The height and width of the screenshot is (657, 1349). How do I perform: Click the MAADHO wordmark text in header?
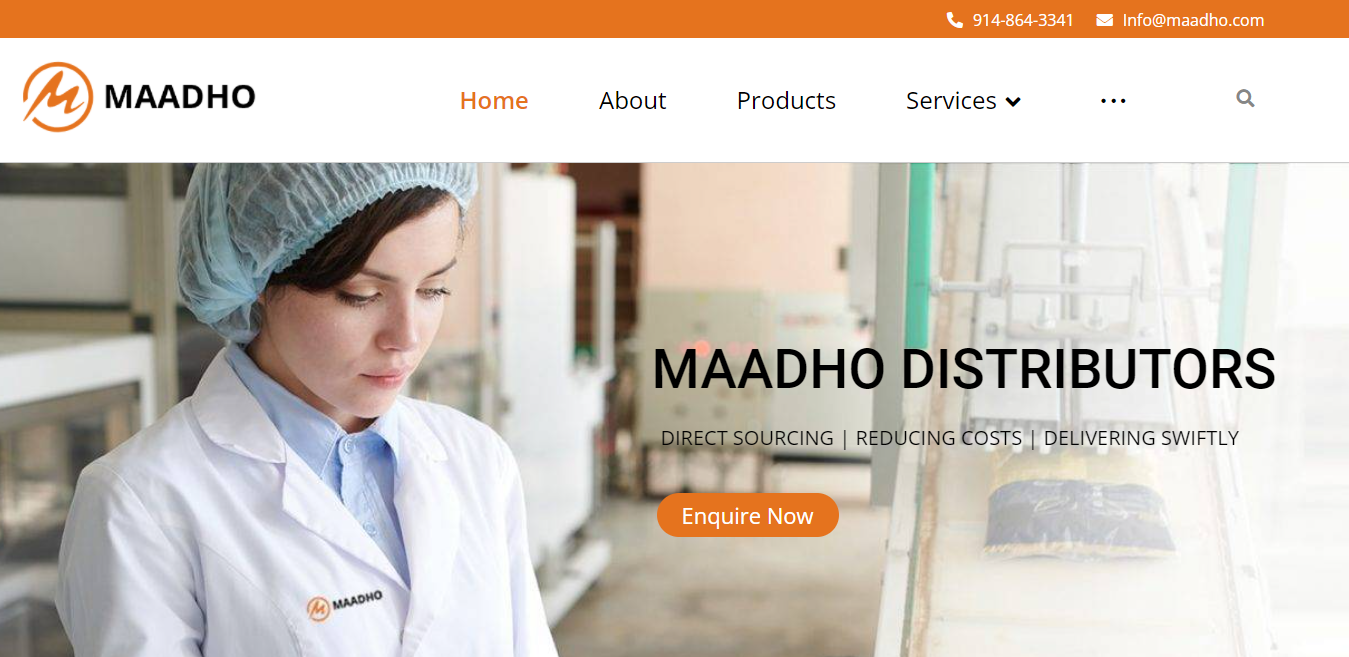pyautogui.click(x=180, y=97)
